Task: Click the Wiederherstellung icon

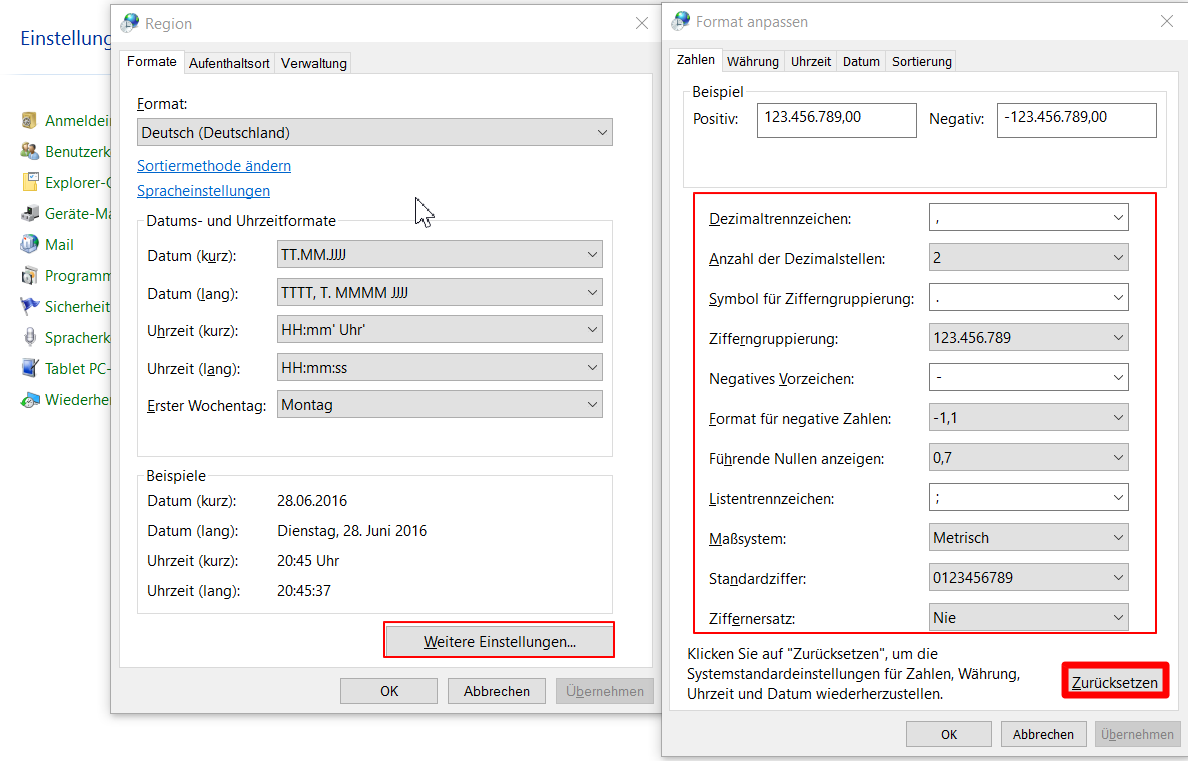Action: coord(30,399)
